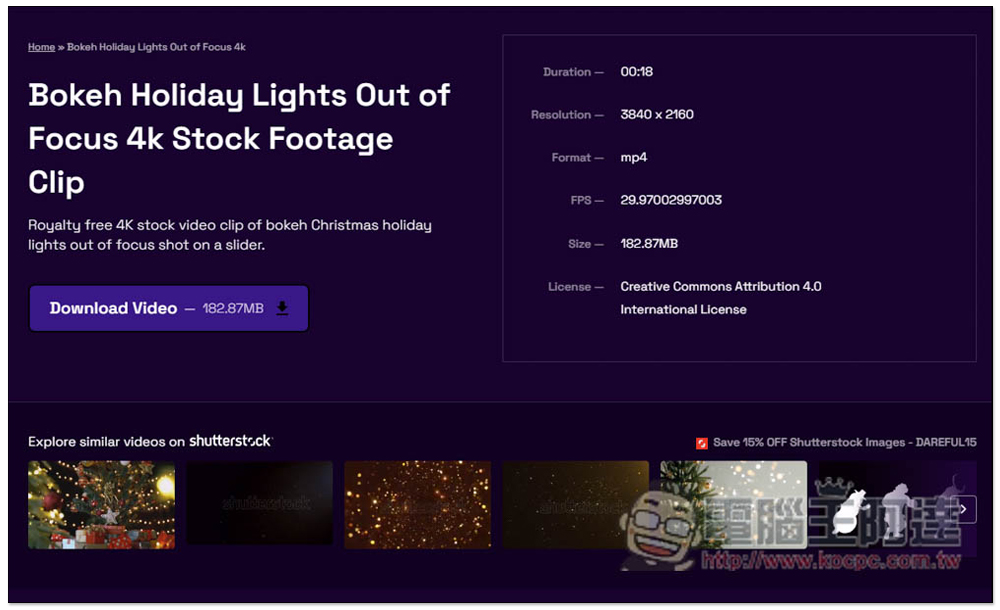Click the 3840 x 2160 resolution value

coord(656,115)
